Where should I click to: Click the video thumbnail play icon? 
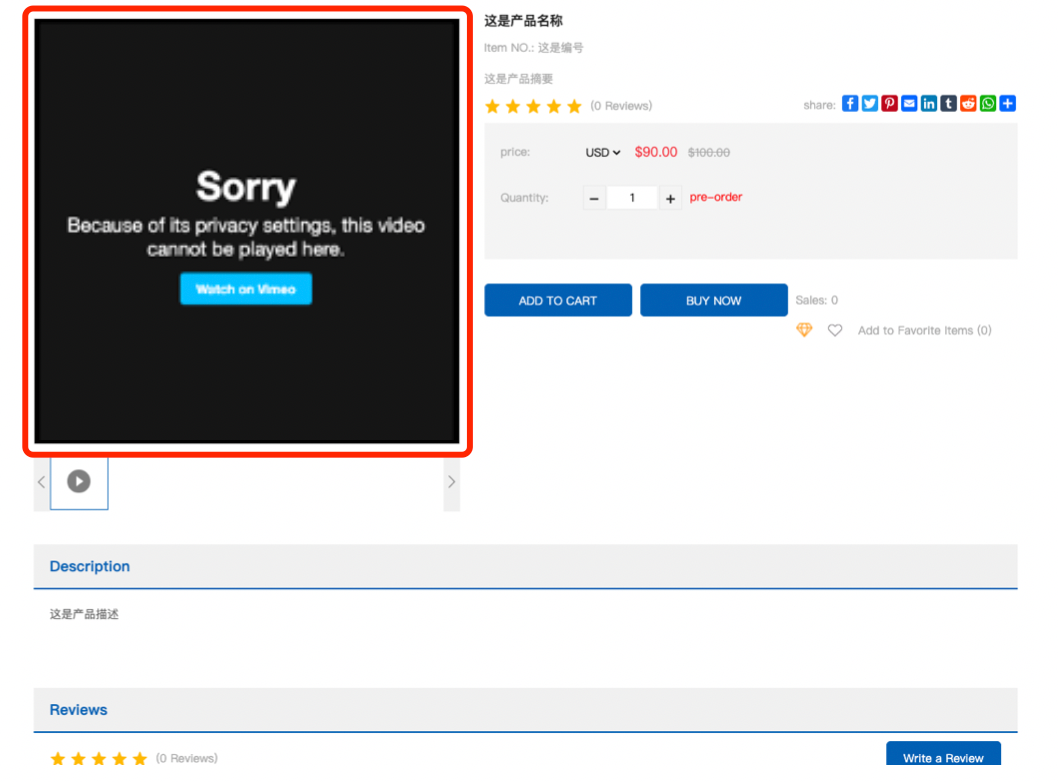(x=79, y=482)
